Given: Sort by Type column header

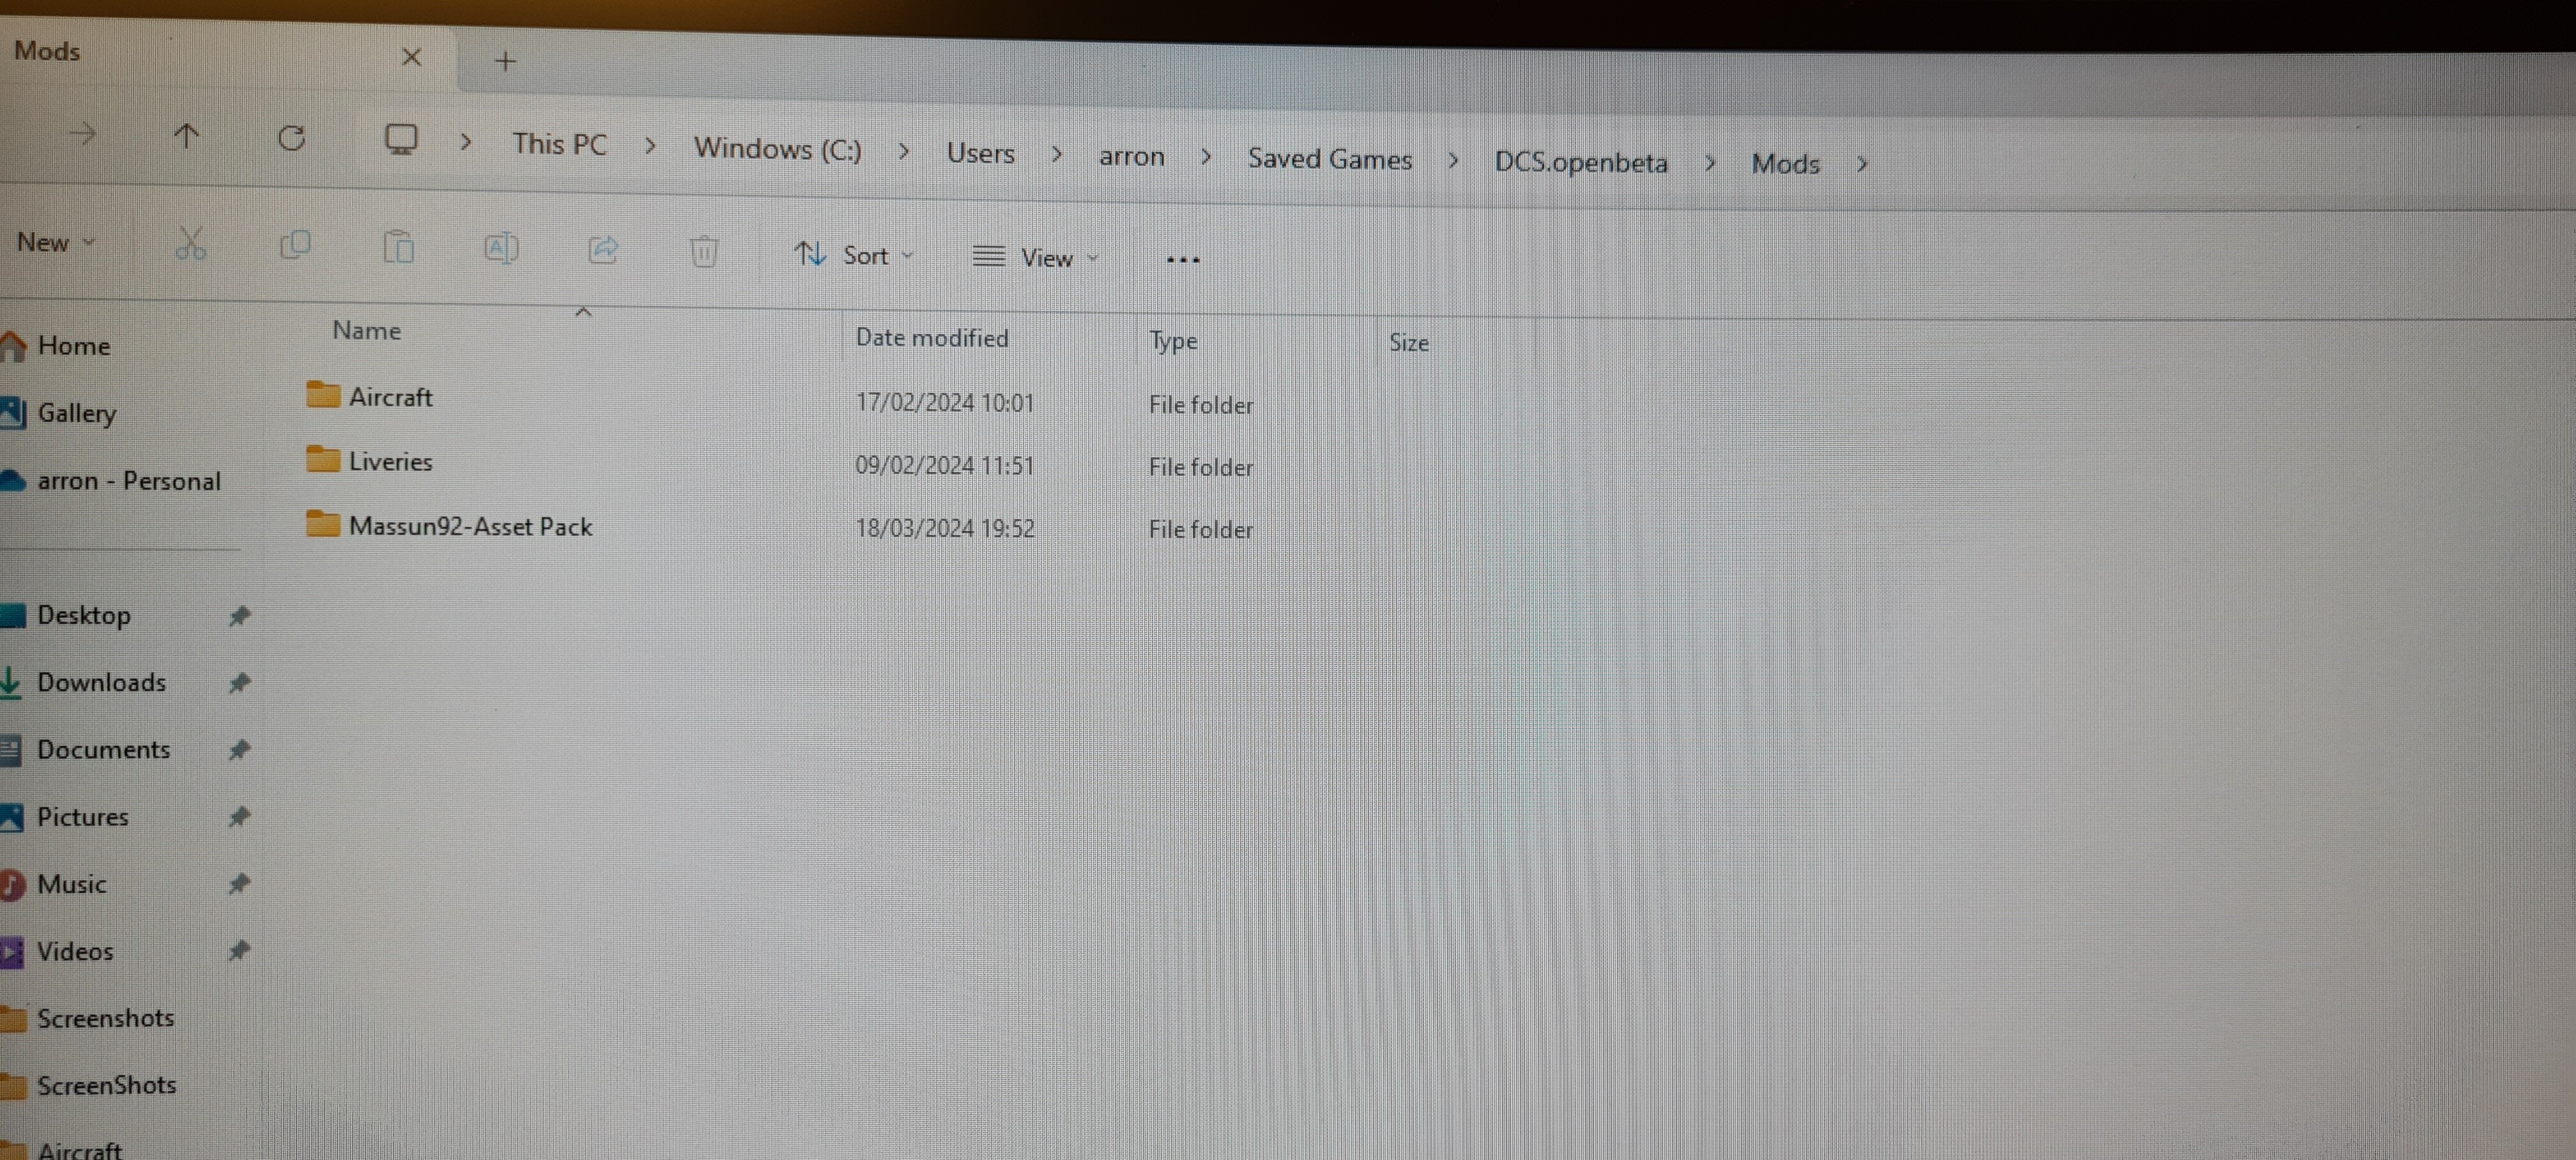Looking at the screenshot, I should (1172, 341).
